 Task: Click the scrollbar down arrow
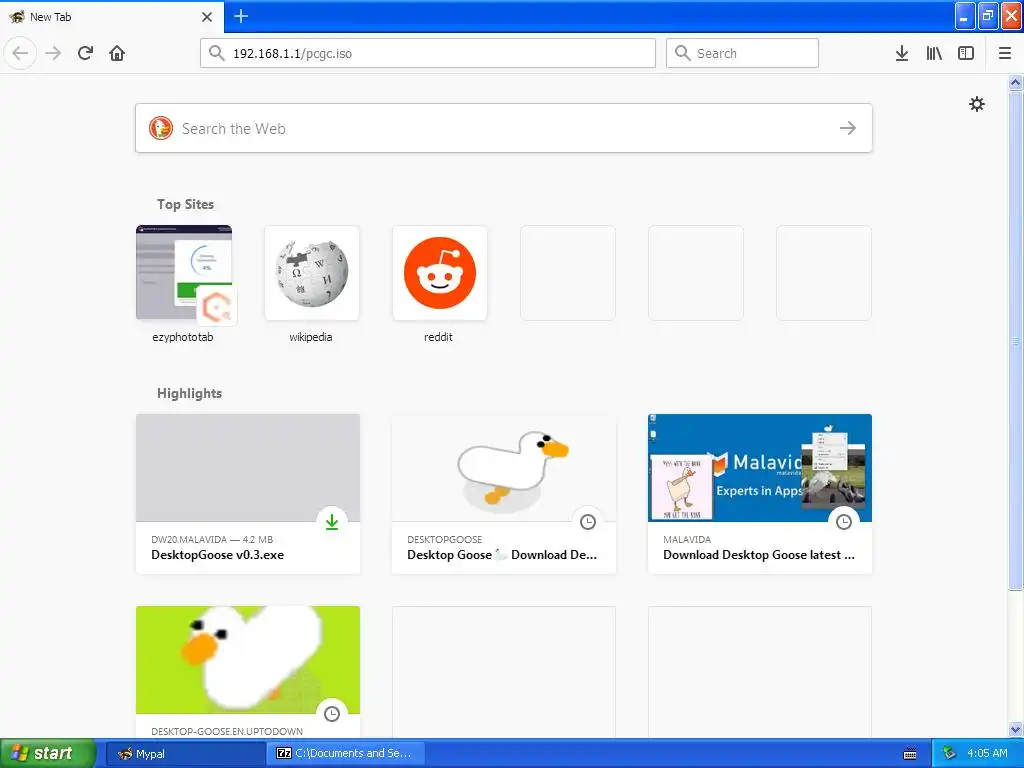pyautogui.click(x=1015, y=729)
